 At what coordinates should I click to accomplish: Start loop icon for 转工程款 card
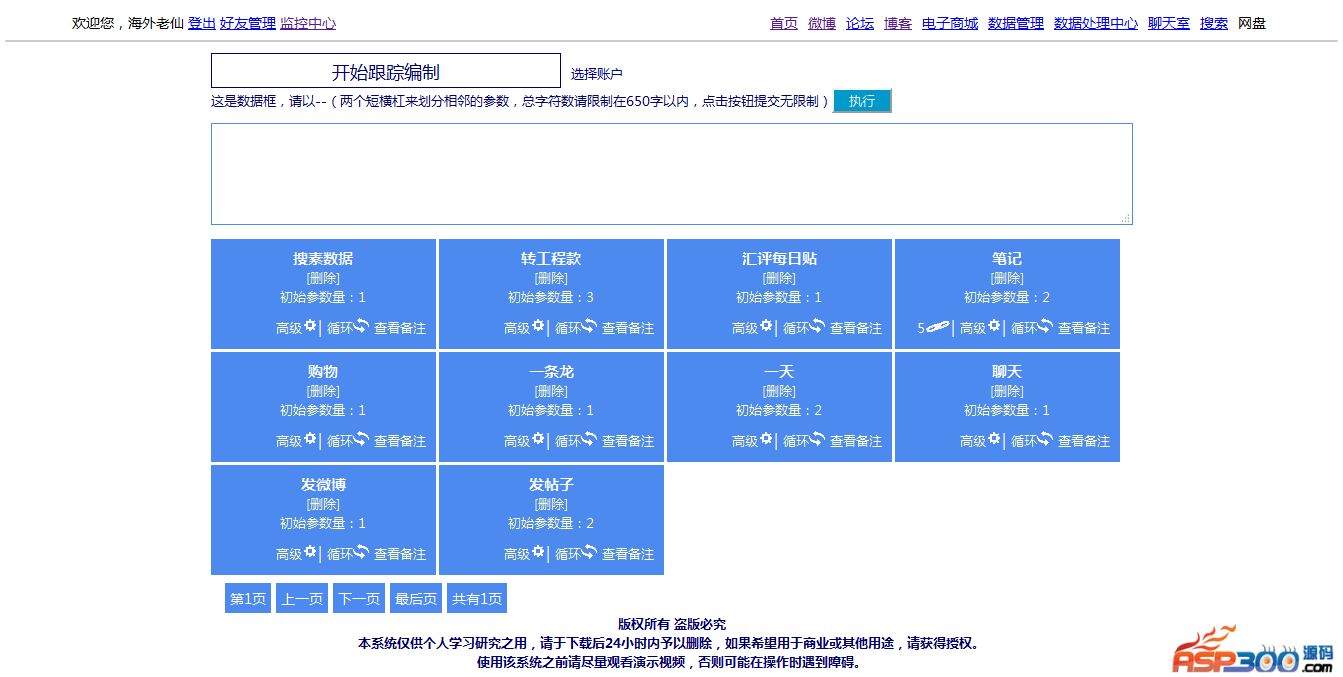pyautogui.click(x=590, y=326)
